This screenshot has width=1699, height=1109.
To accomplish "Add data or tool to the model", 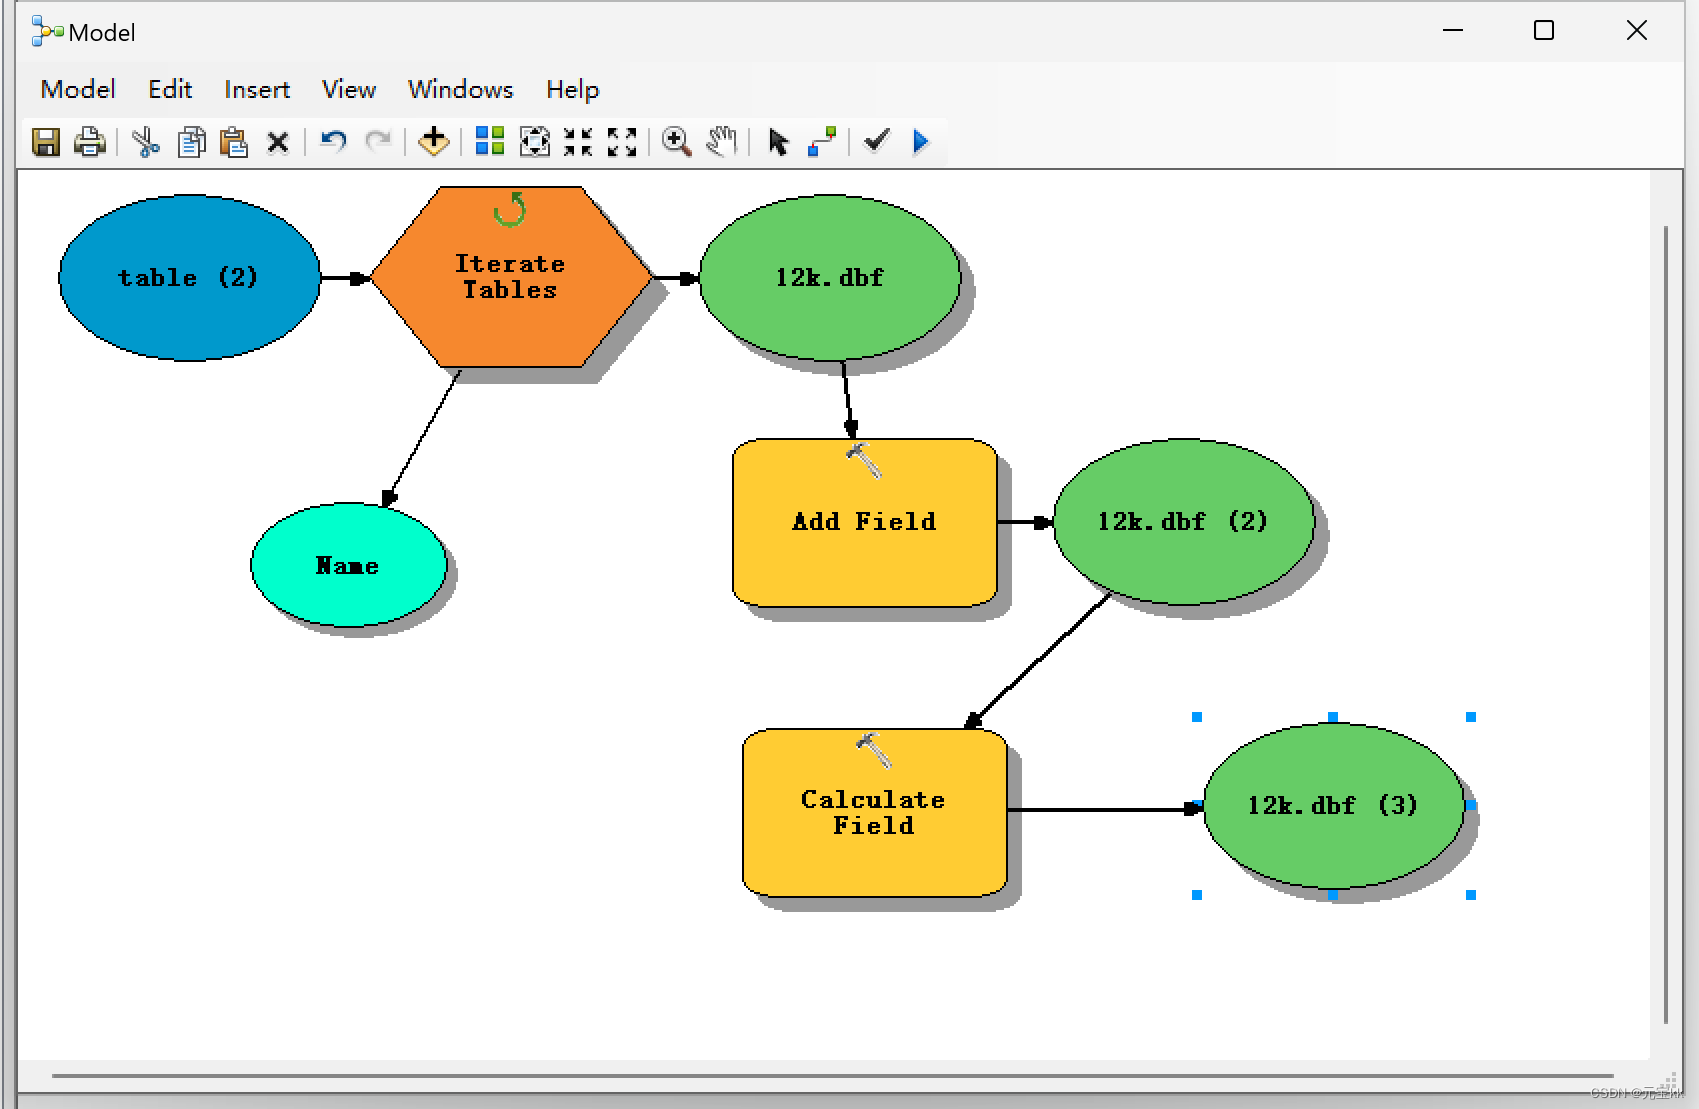I will [433, 141].
